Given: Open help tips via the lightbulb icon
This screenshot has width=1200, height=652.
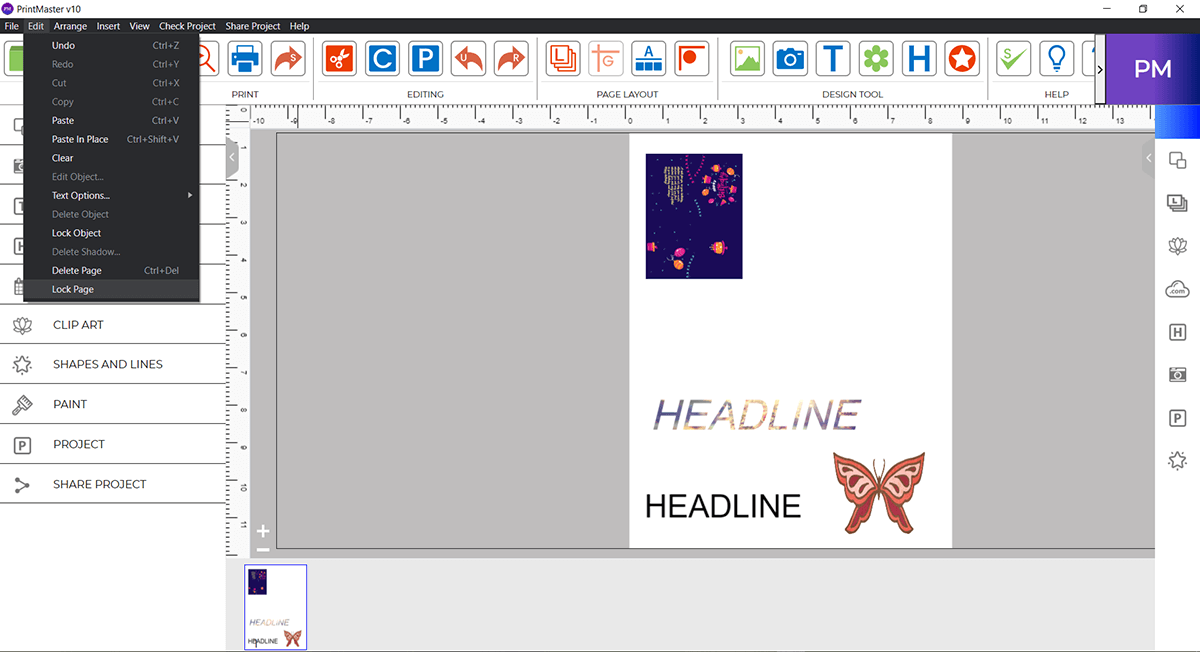Looking at the screenshot, I should pyautogui.click(x=1056, y=58).
